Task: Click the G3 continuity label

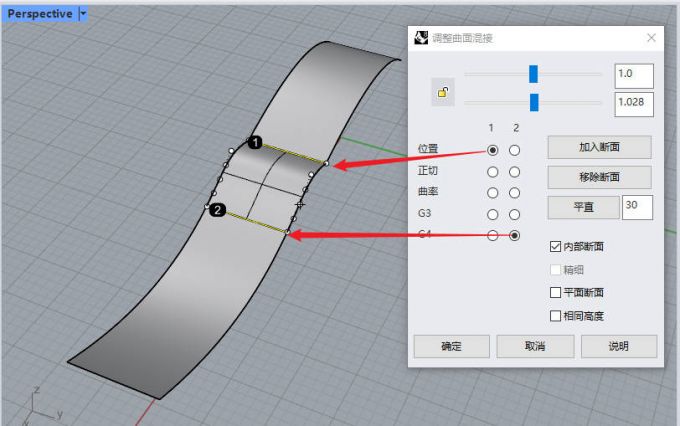Action: pyautogui.click(x=425, y=213)
